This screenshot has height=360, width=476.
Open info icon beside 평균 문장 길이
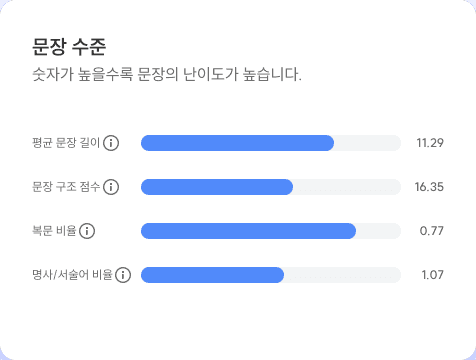click(x=111, y=143)
